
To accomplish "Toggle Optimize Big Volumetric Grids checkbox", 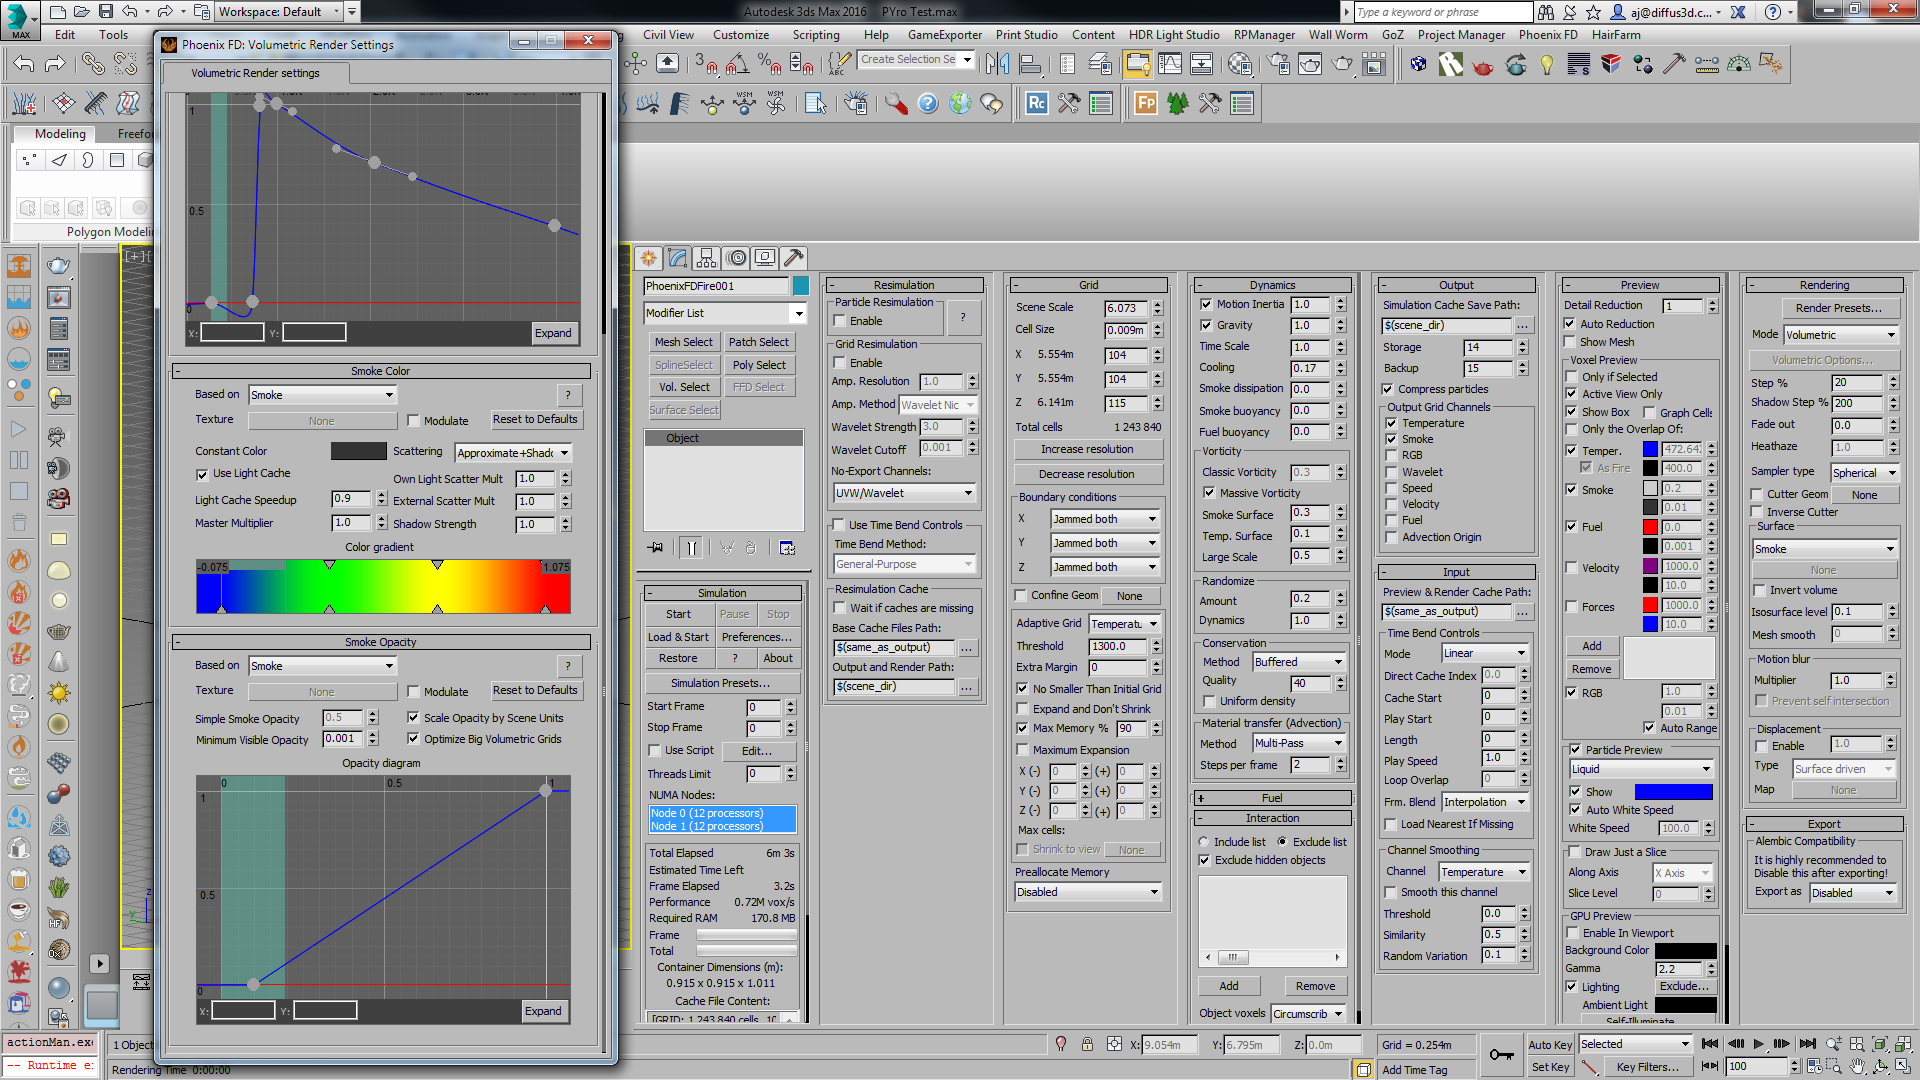I will pyautogui.click(x=413, y=739).
